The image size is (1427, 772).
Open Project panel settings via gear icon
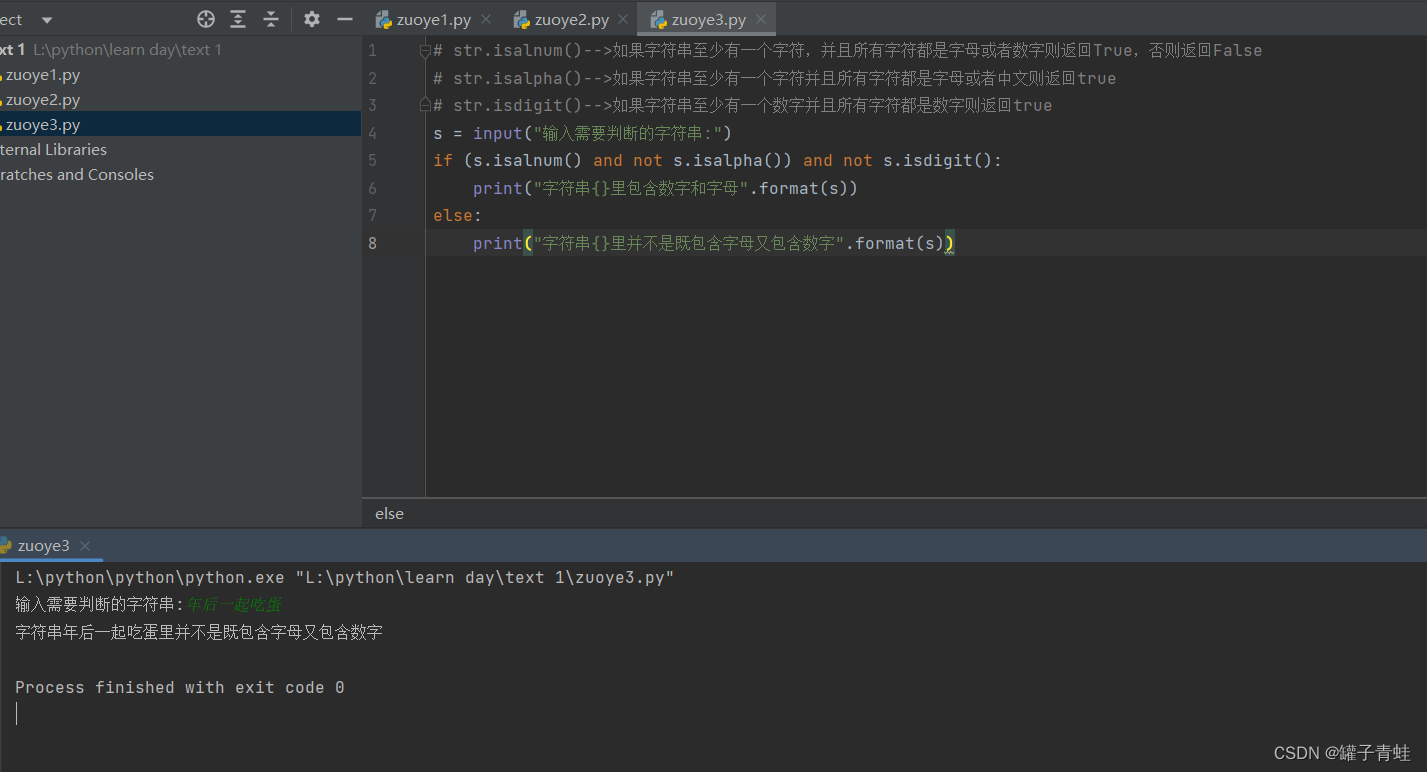(311, 19)
